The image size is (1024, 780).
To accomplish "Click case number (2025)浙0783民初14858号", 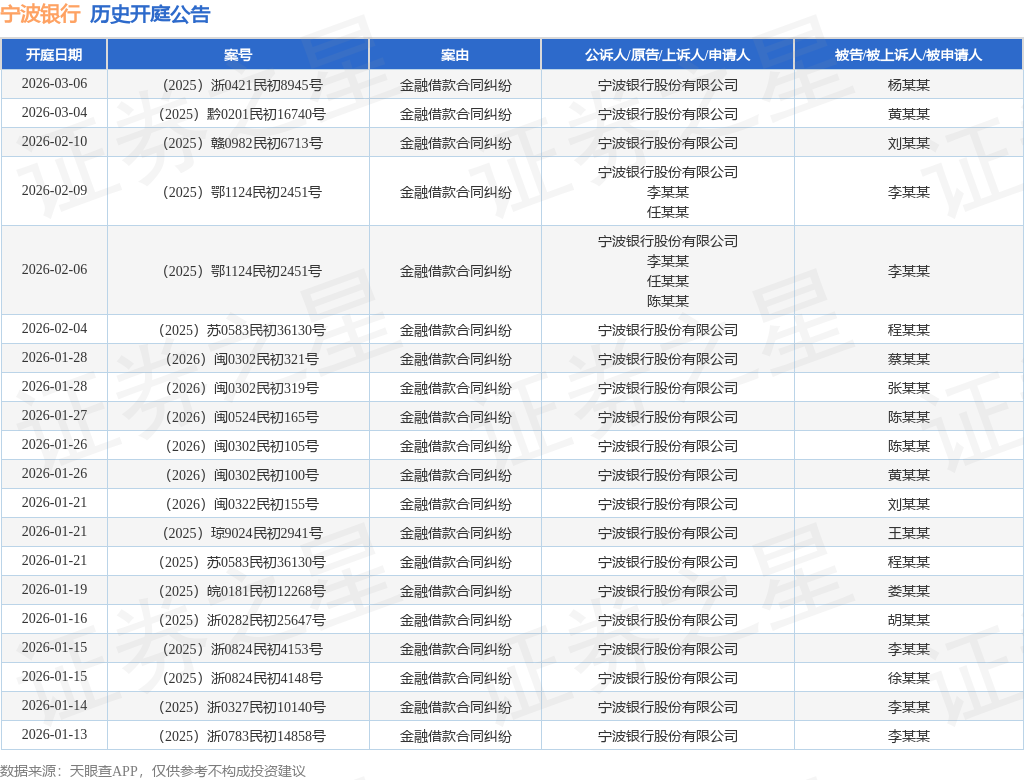I will tap(242, 736).
